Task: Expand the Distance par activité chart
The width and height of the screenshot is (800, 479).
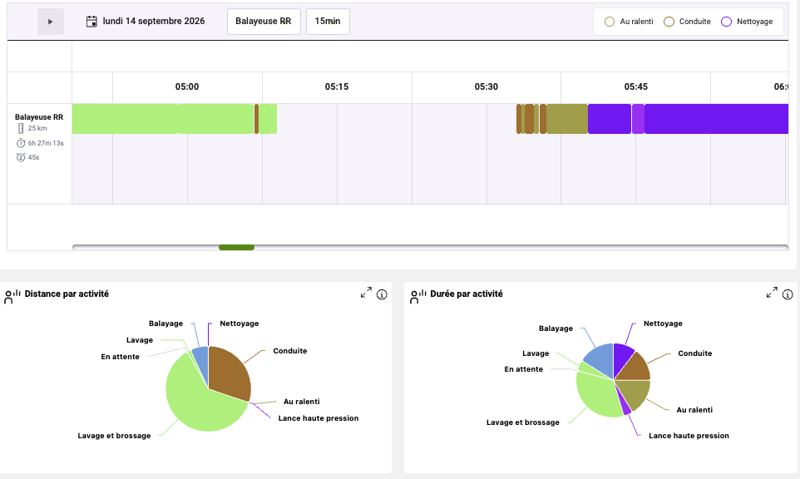Action: pyautogui.click(x=366, y=293)
